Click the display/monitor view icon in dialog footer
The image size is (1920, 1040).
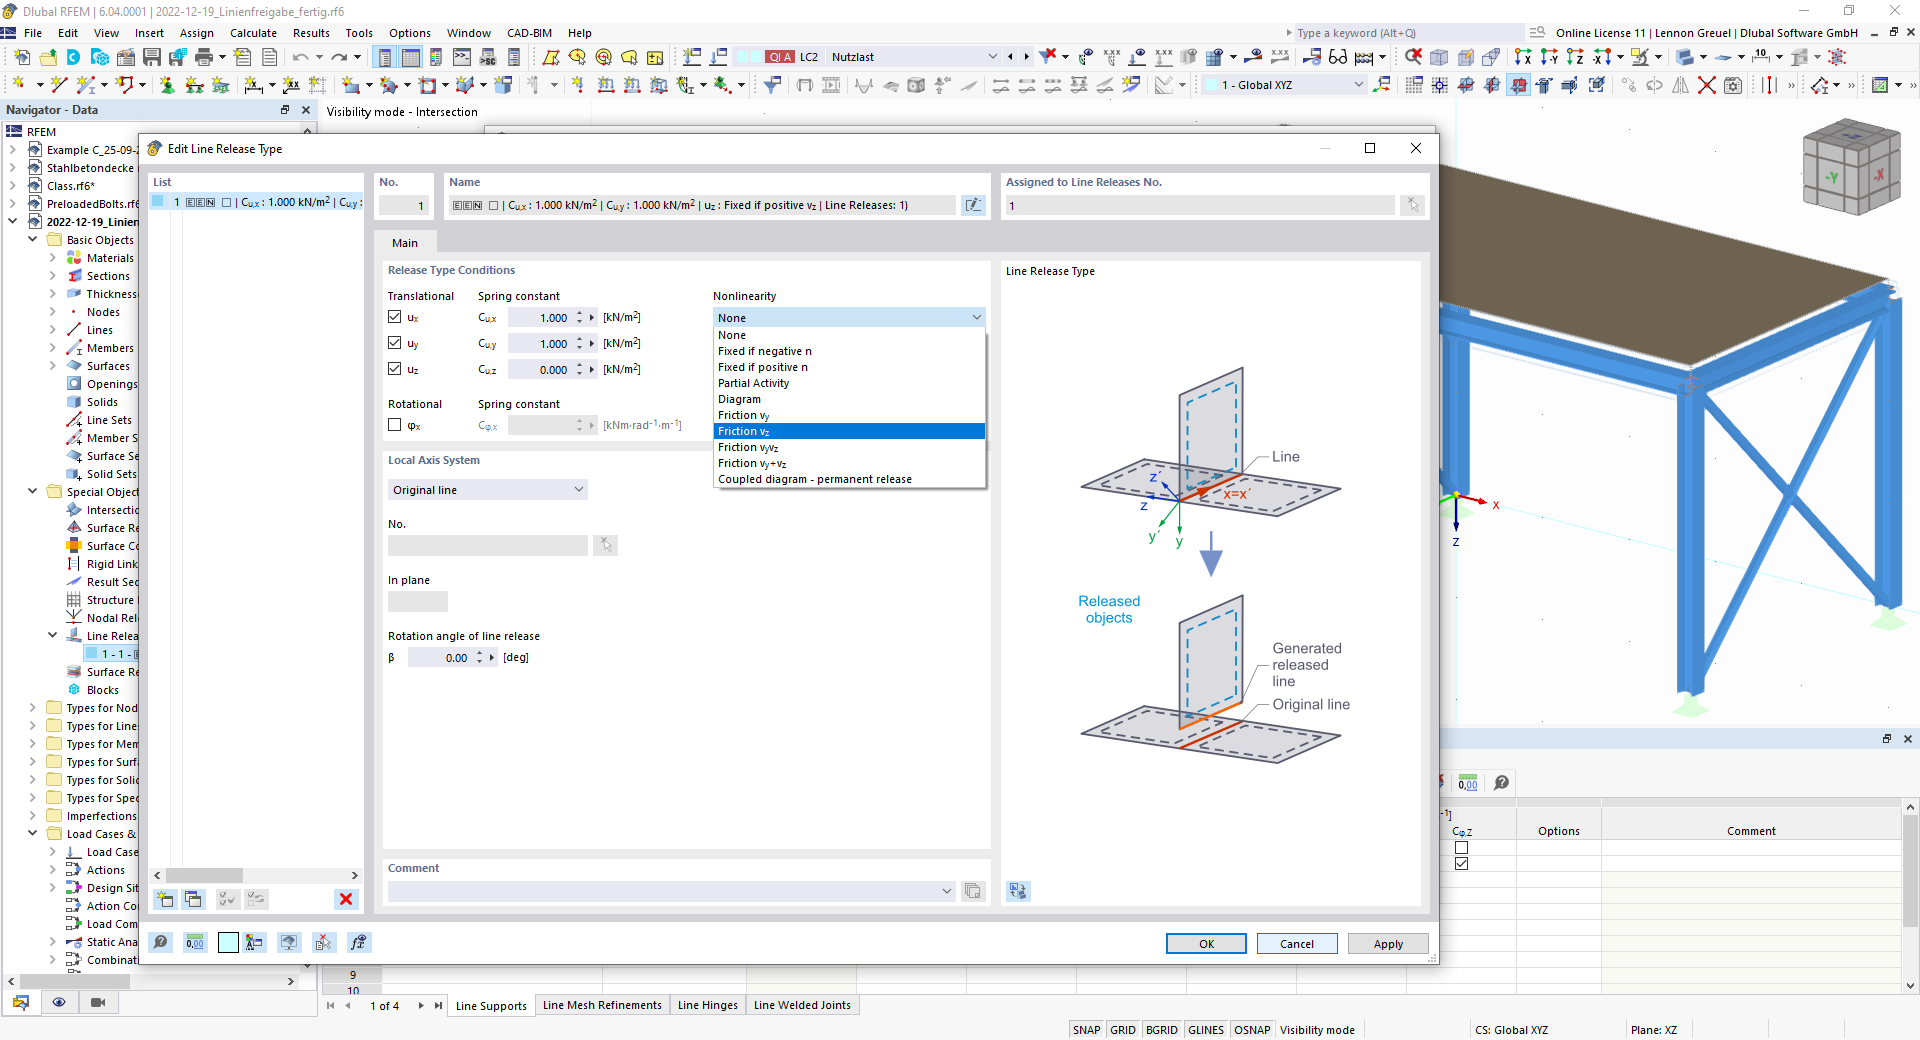click(x=289, y=942)
